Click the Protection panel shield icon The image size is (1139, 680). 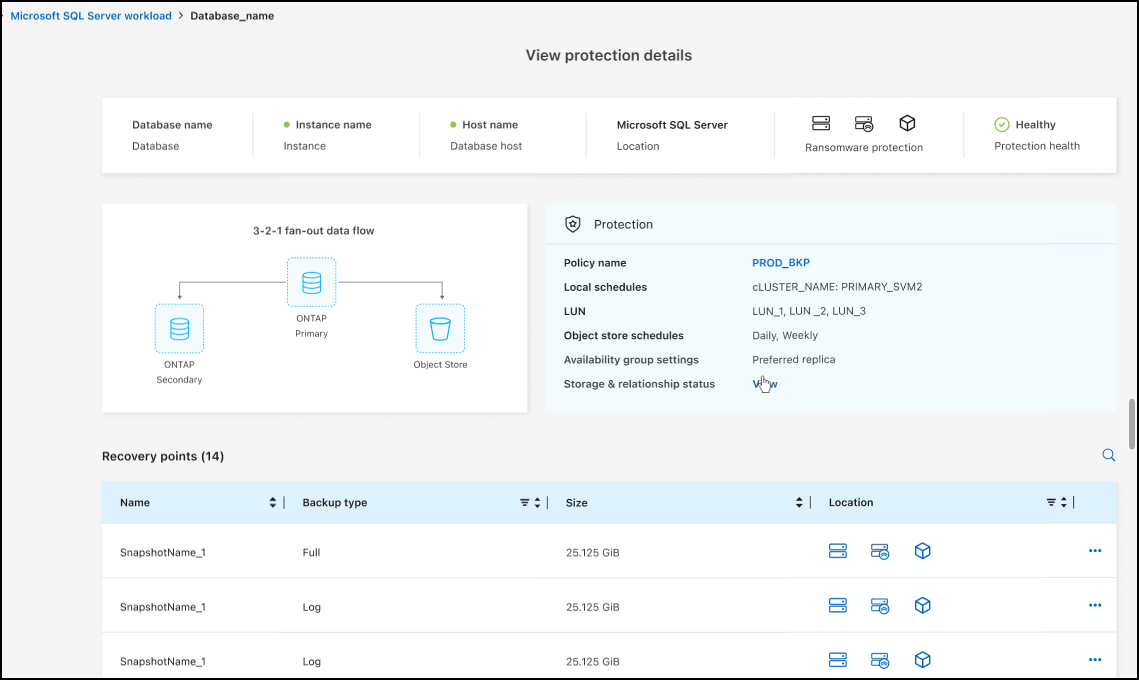(572, 224)
